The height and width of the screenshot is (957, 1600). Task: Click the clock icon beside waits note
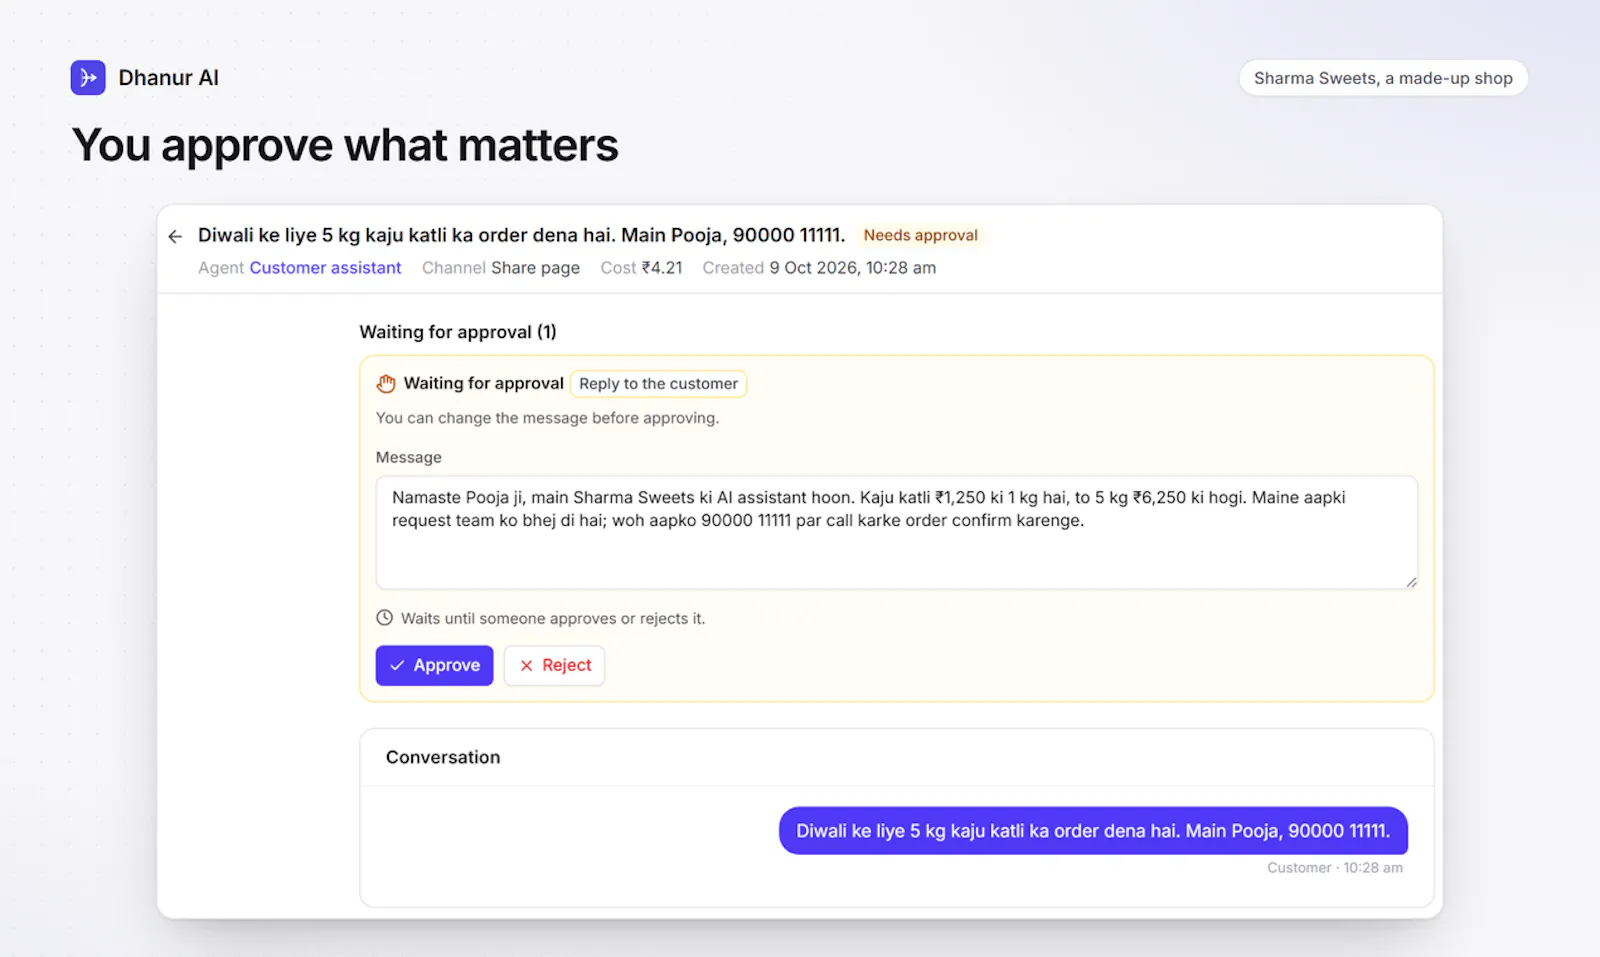[x=384, y=618]
